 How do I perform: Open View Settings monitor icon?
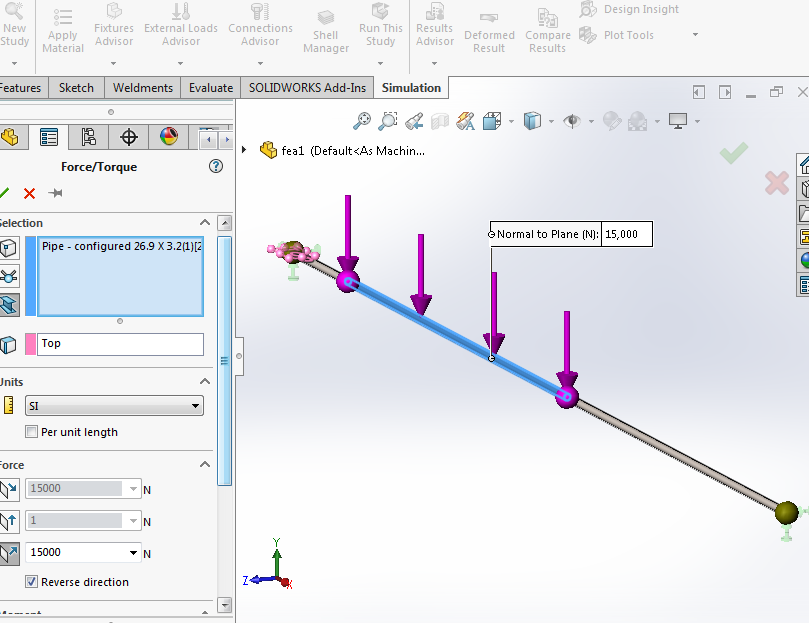(x=677, y=121)
